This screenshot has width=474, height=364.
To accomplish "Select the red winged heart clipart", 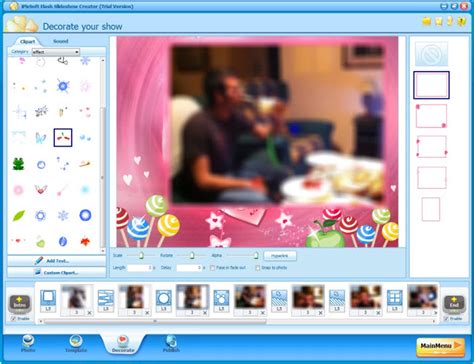I will click(41, 190).
